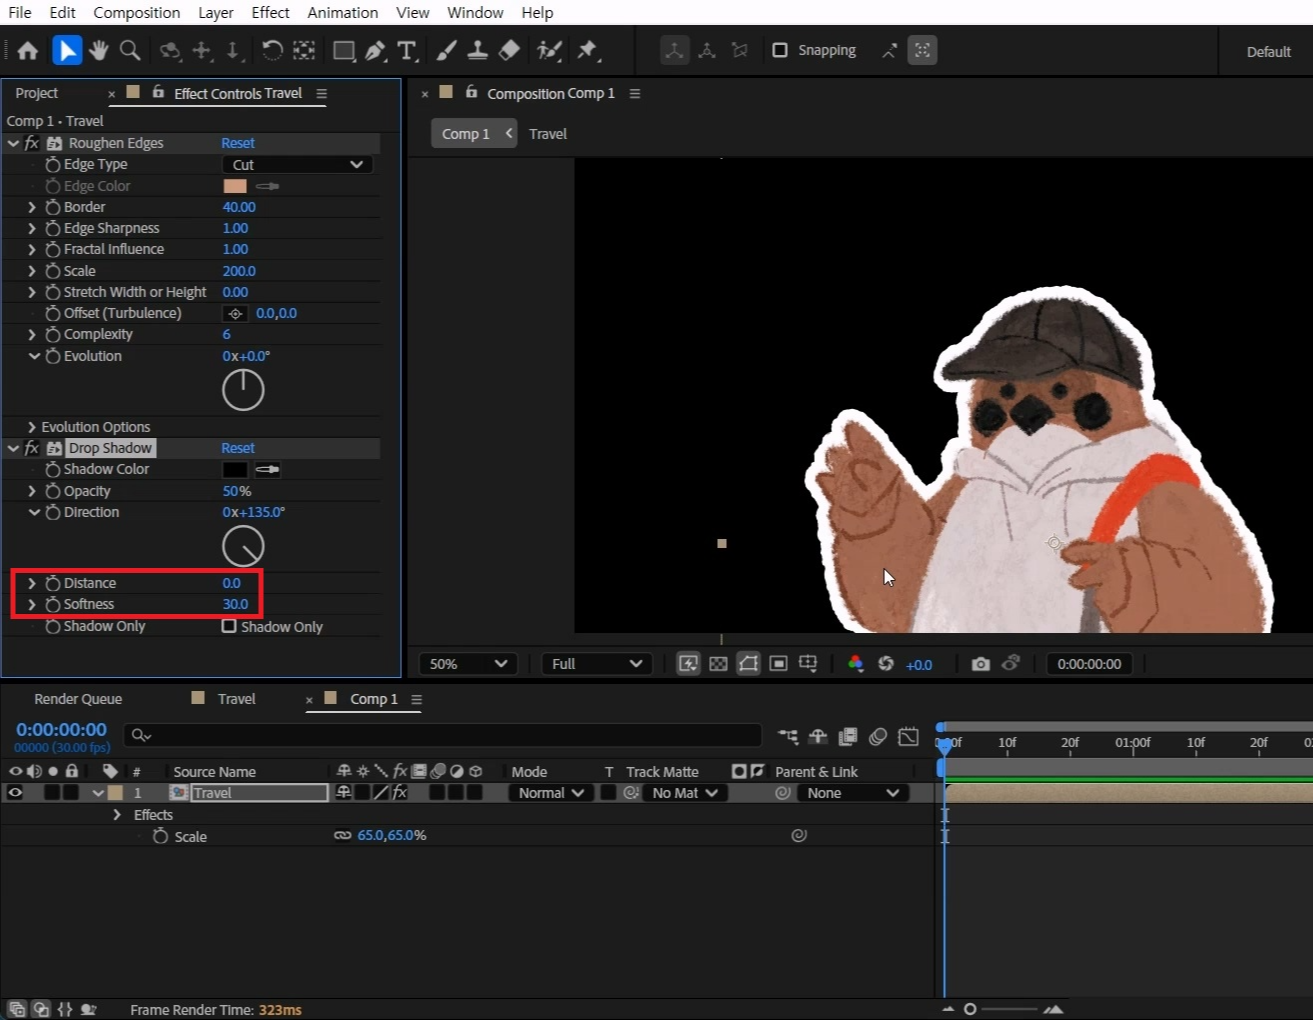Image resolution: width=1313 pixels, height=1020 pixels.
Task: Click the Shadow Color eyedropper
Action: pos(268,469)
